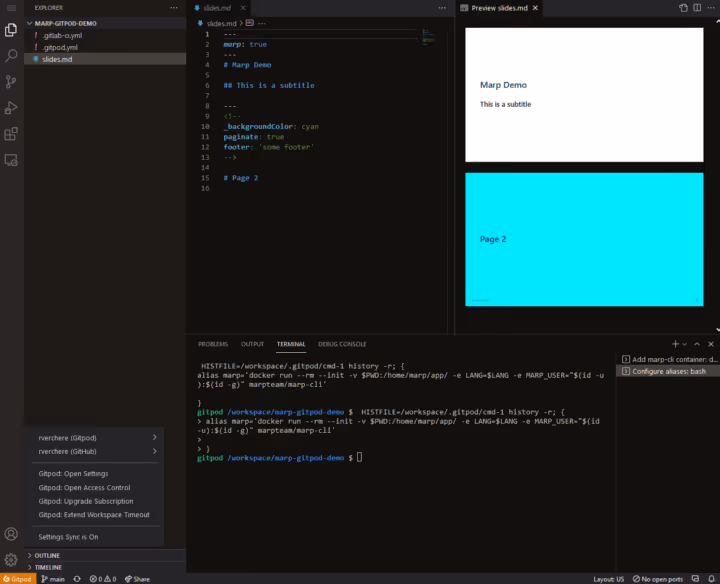Expand the OUTLINE section
The height and width of the screenshot is (584, 720).
click(47, 555)
